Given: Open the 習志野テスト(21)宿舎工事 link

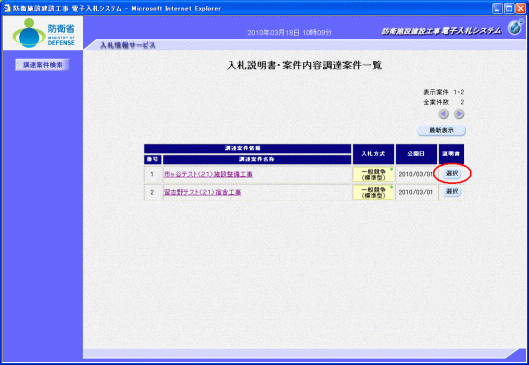Looking at the screenshot, I should [202, 192].
